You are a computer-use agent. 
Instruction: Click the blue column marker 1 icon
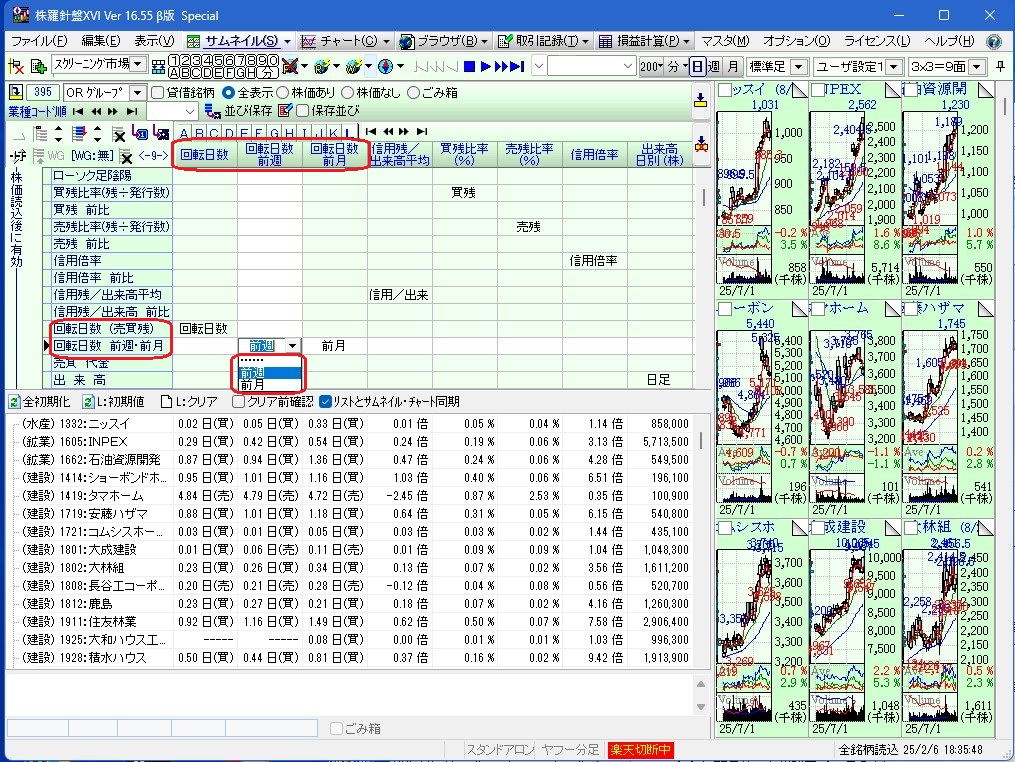coord(140,134)
